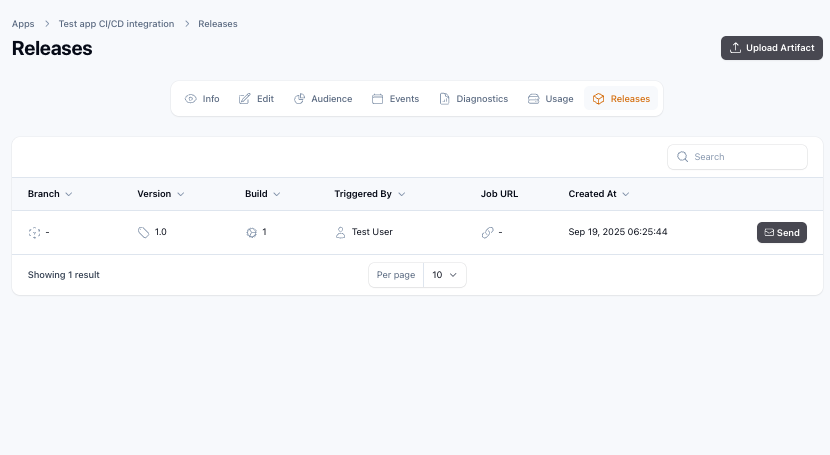Go to the Usage tab
The image size is (830, 455).
[551, 99]
